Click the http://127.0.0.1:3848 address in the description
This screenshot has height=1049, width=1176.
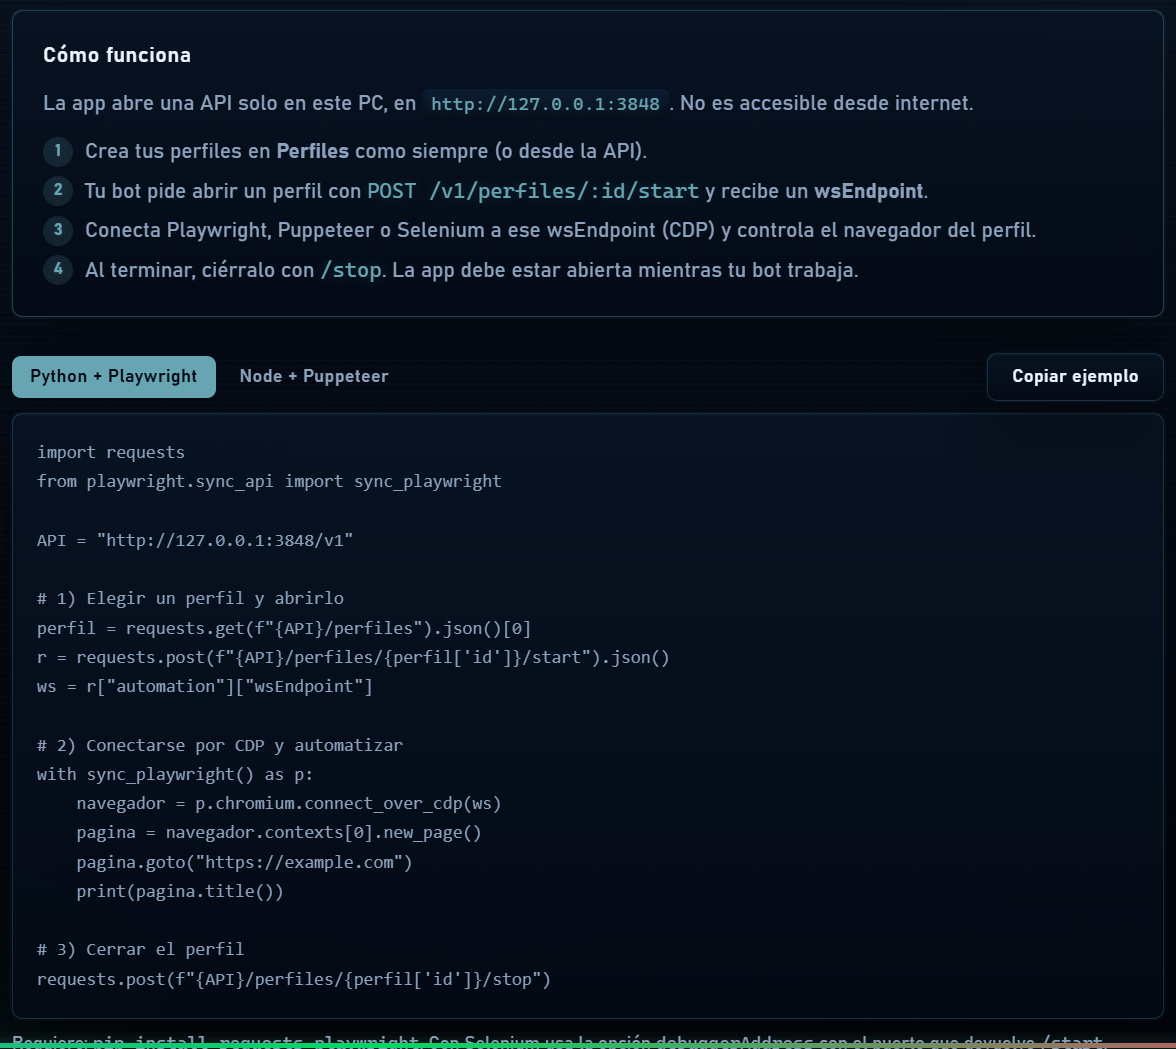(545, 103)
